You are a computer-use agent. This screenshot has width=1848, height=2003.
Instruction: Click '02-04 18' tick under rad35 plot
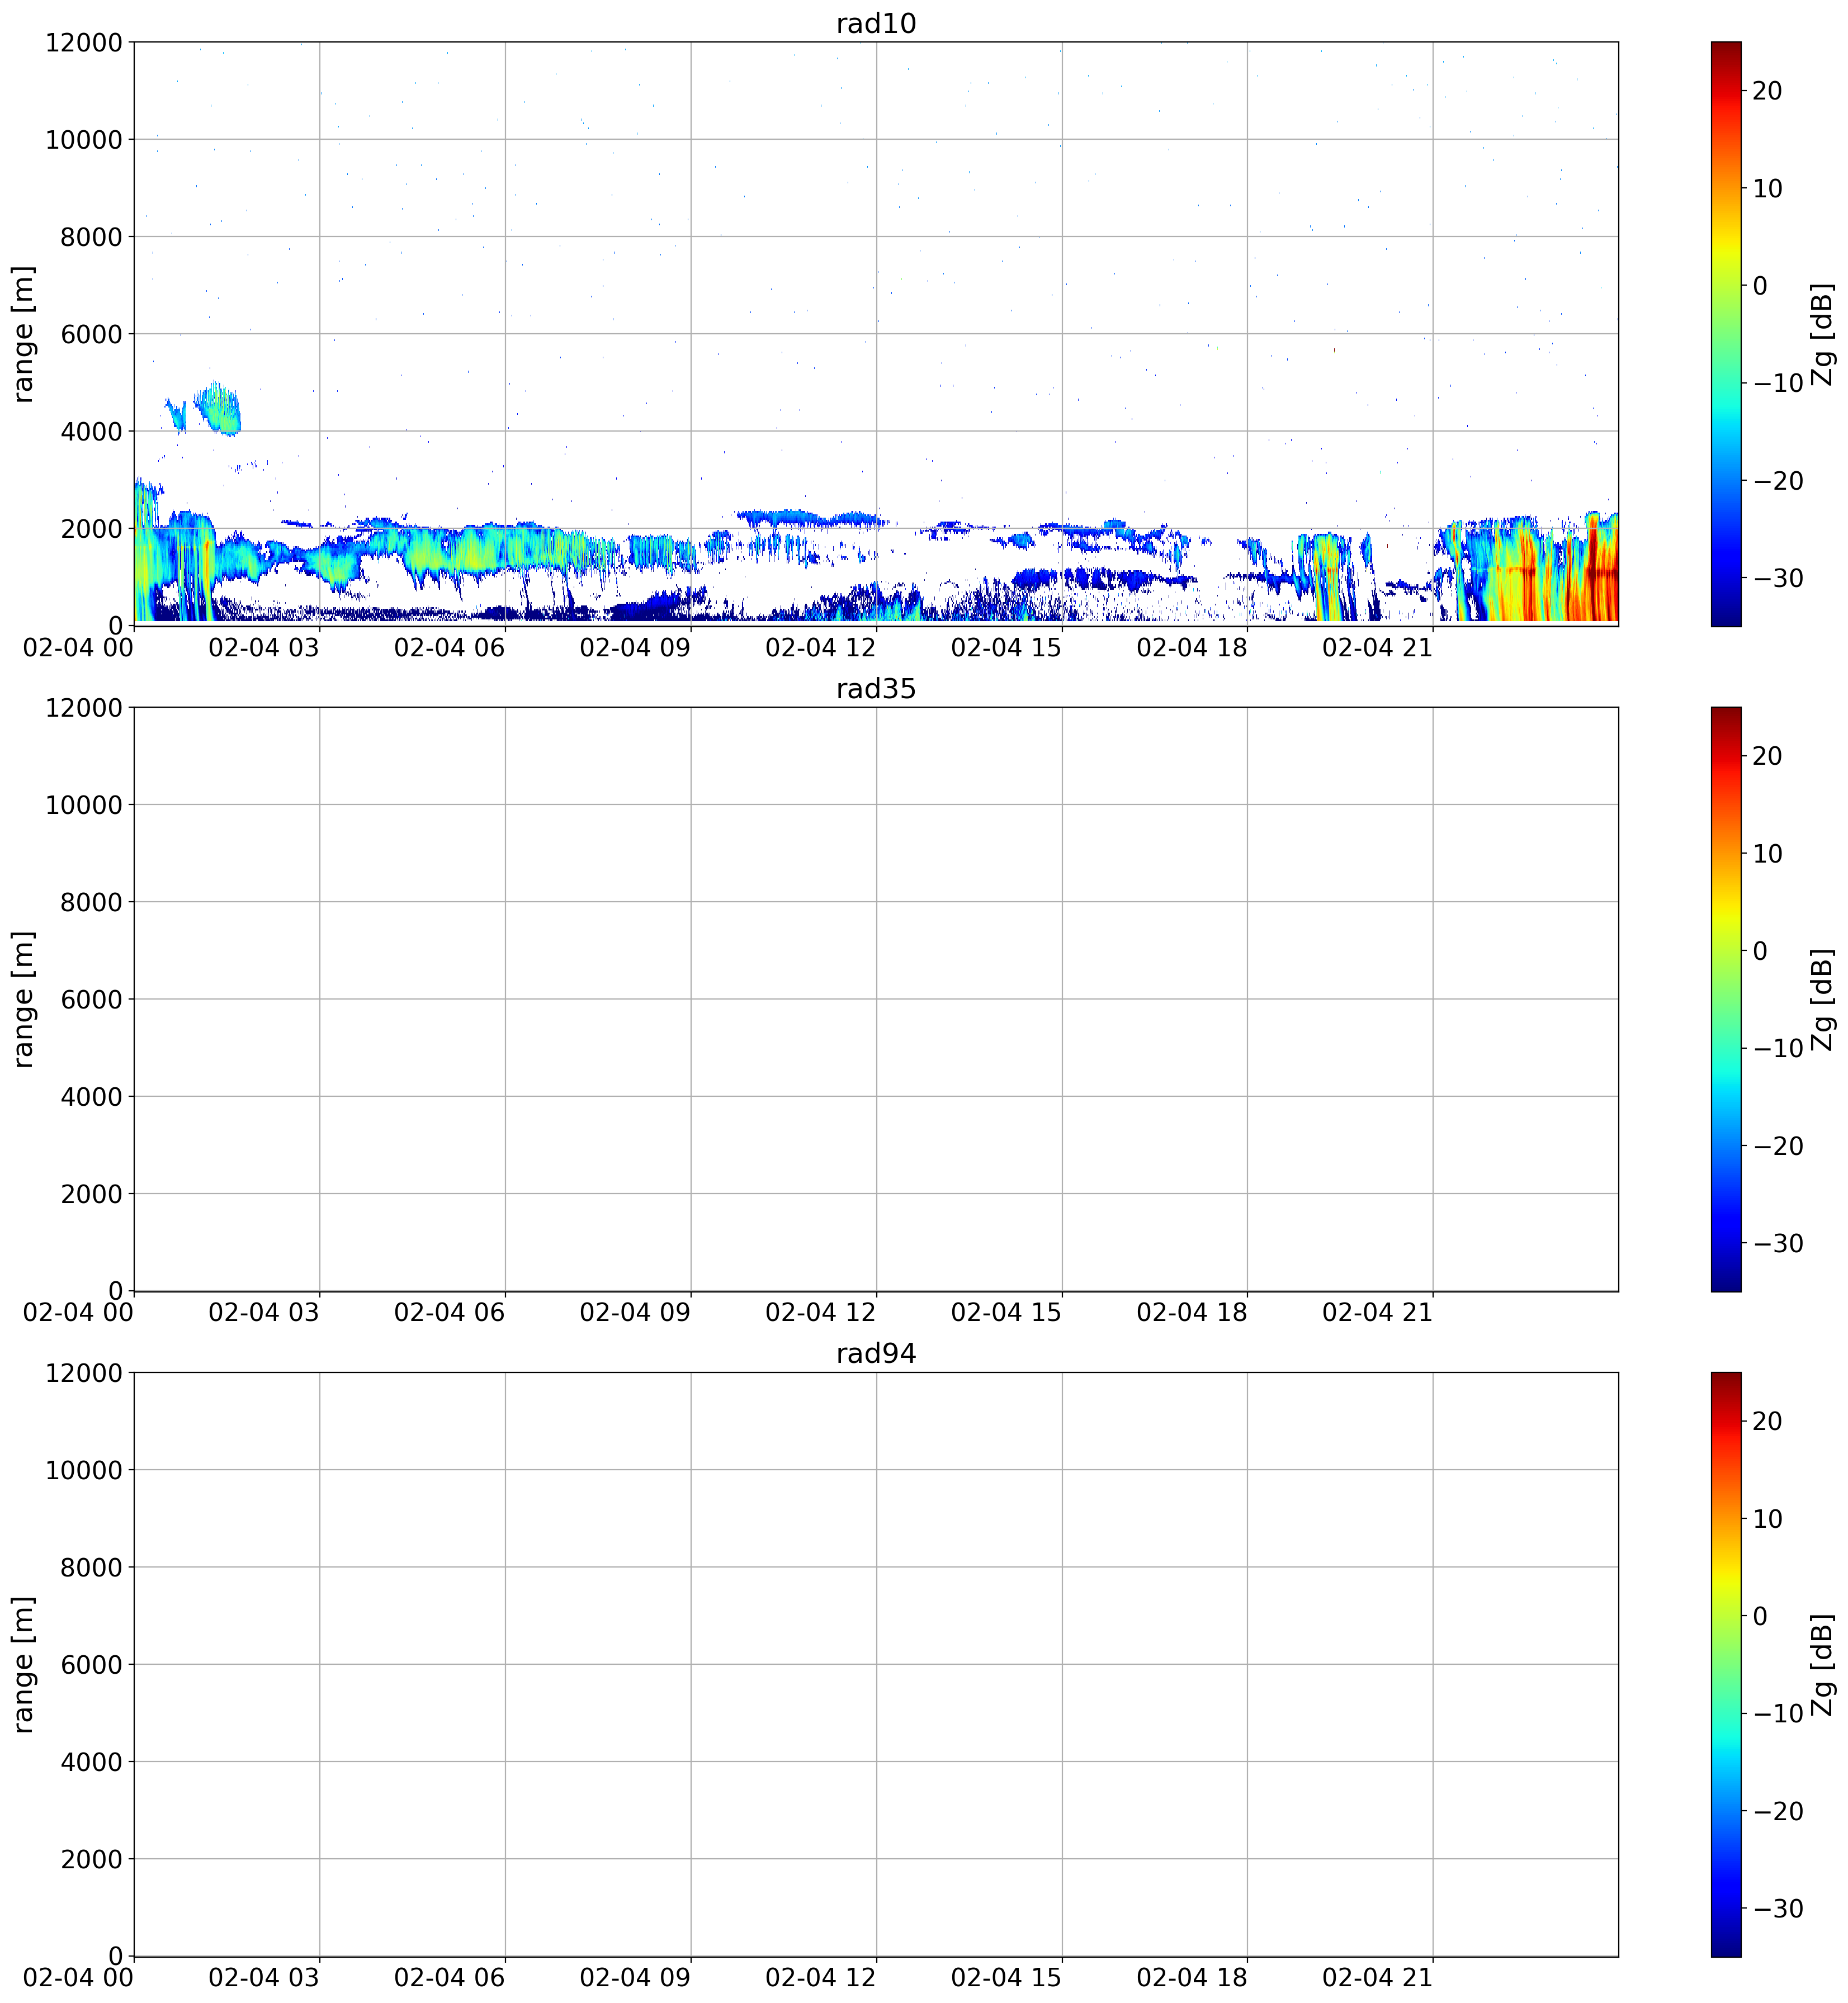[x=1192, y=1312]
